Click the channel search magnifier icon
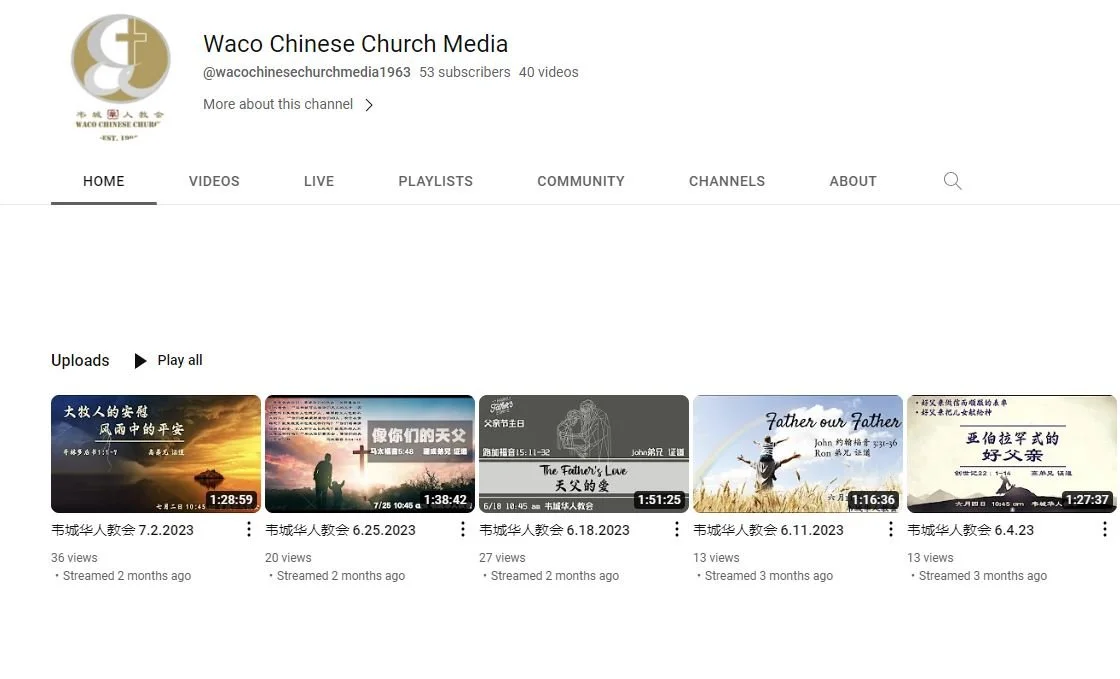The image size is (1120, 679). click(x=952, y=181)
